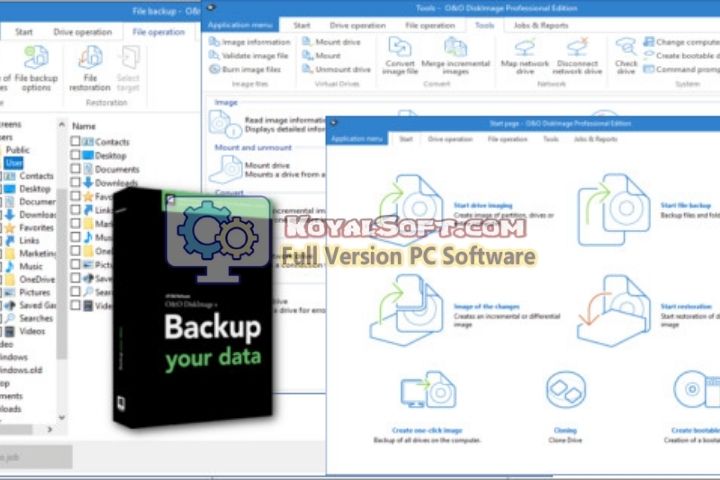Tick the Documents checkbox in Name list
Screen dimensions: 720x480
76,169
